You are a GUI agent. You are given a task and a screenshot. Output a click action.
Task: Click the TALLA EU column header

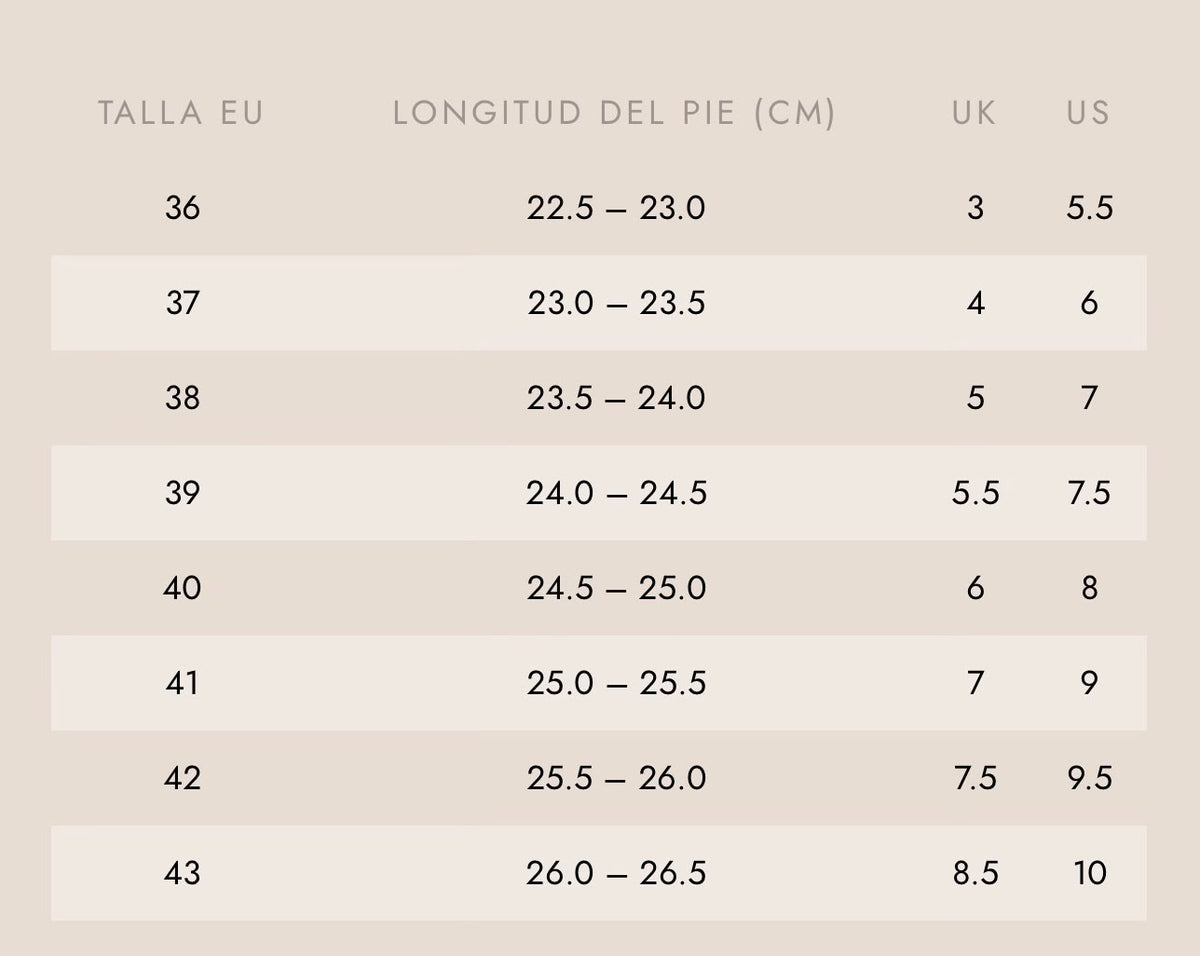[x=181, y=113]
